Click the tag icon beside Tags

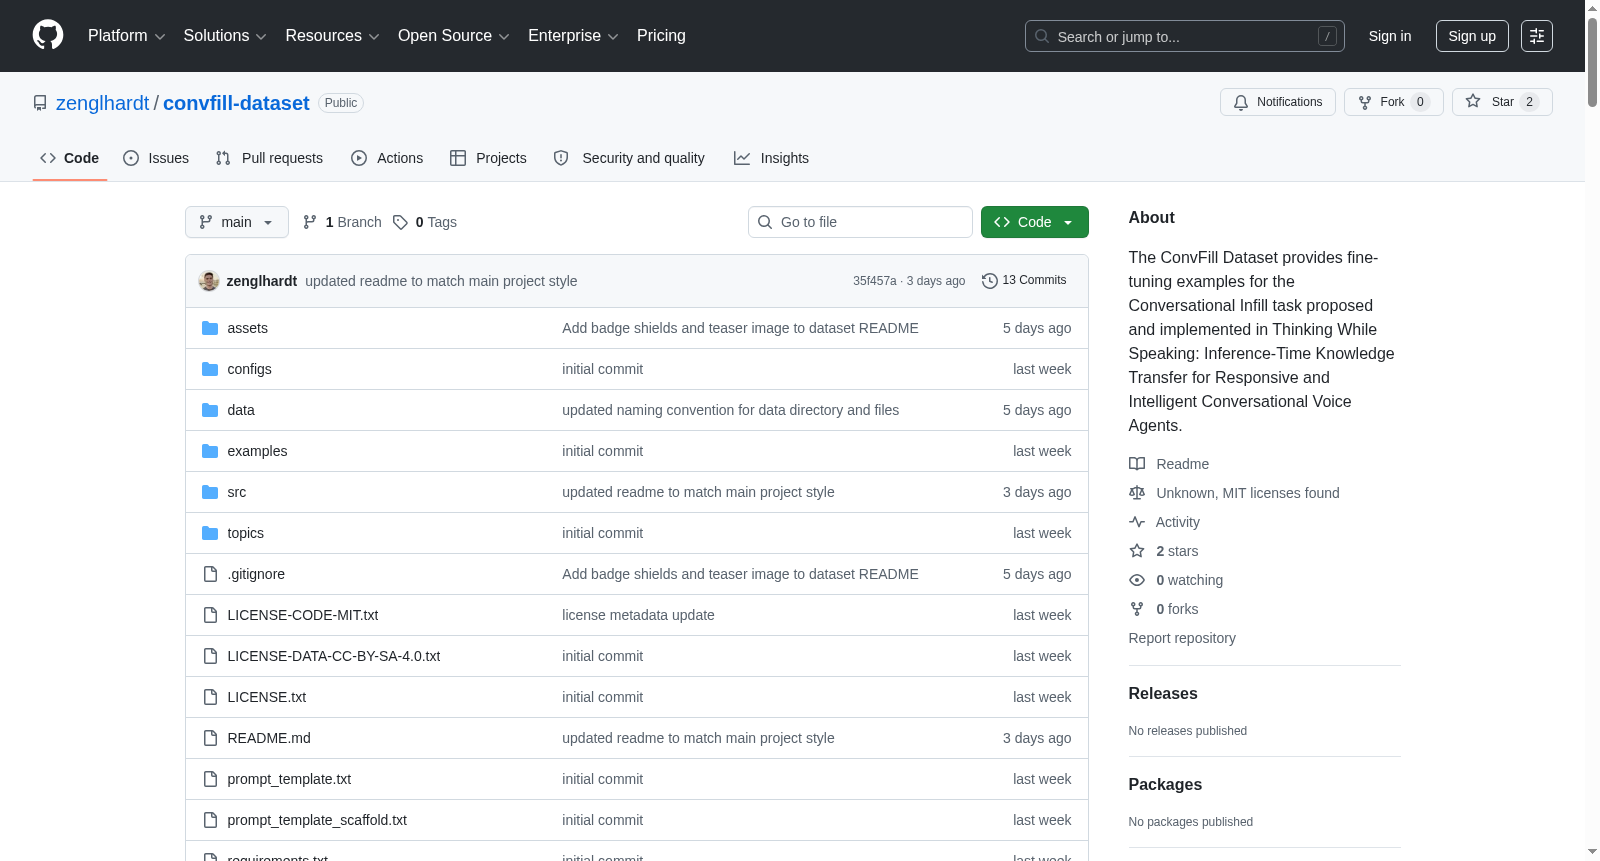tap(400, 222)
